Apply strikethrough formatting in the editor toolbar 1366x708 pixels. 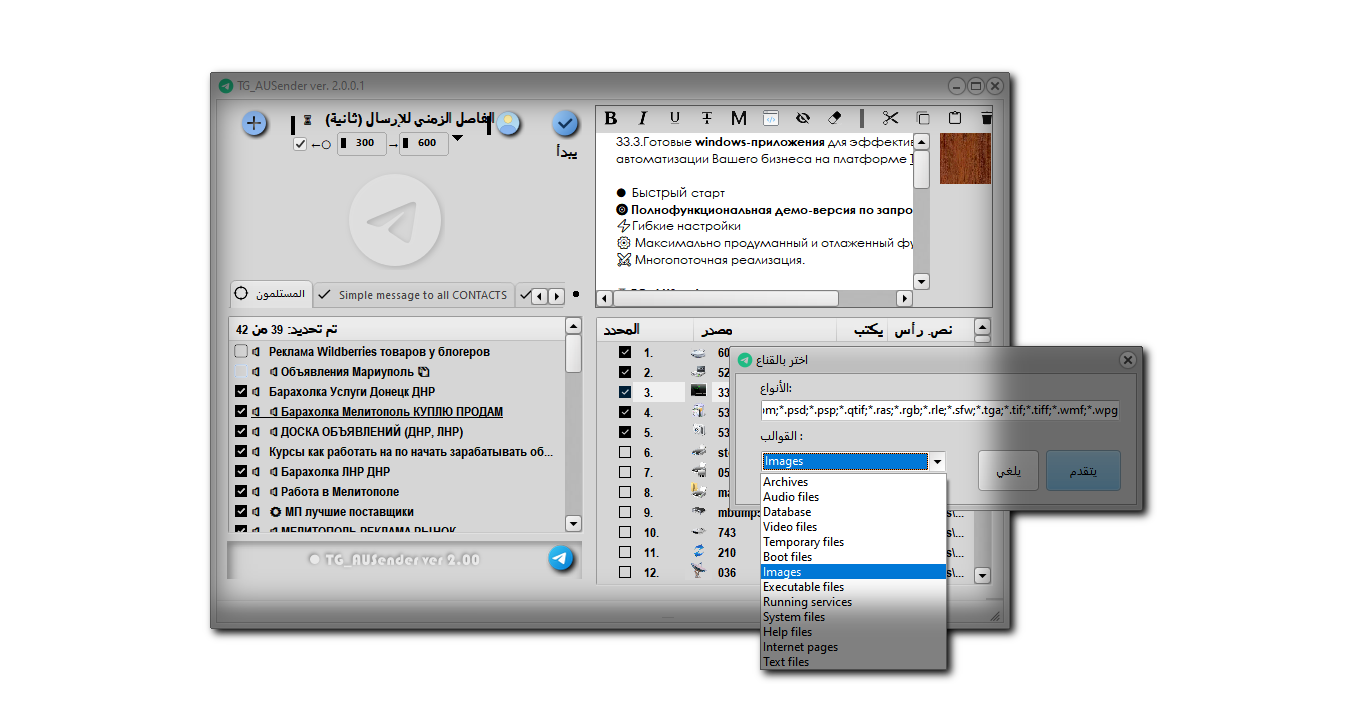click(x=707, y=118)
